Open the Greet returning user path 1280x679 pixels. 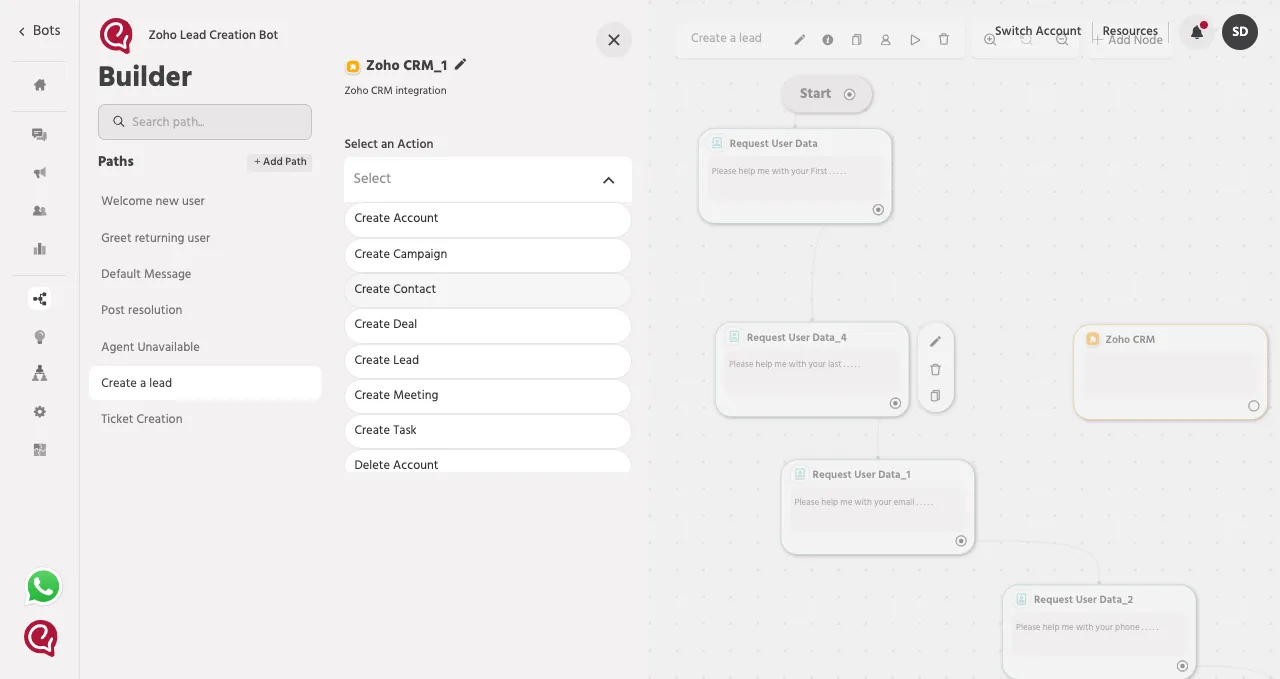point(205,238)
